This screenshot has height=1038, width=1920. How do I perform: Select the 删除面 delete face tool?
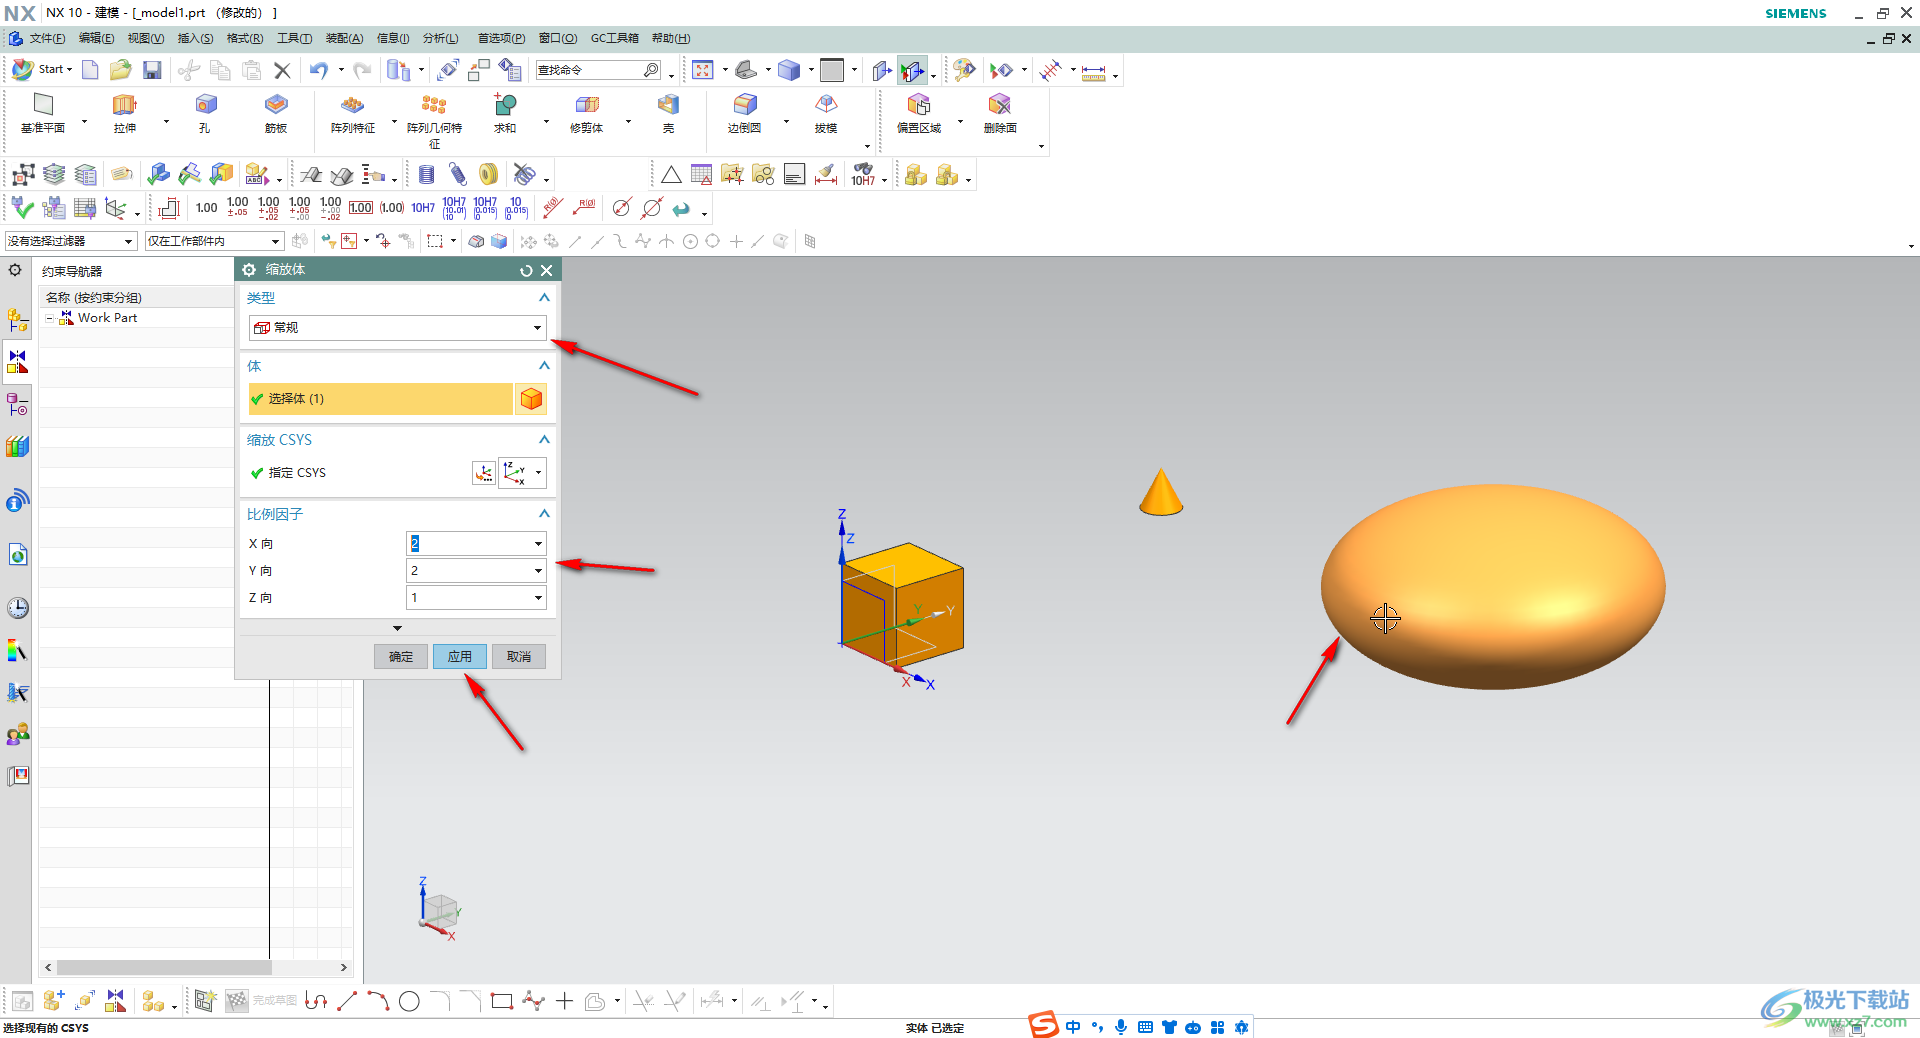coord(1000,113)
